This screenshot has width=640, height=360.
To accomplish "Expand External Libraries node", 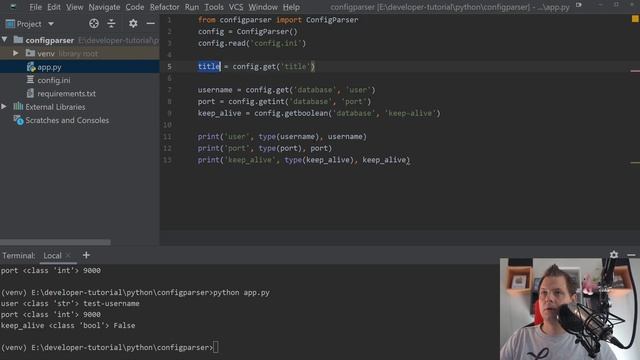I will pyautogui.click(x=4, y=107).
